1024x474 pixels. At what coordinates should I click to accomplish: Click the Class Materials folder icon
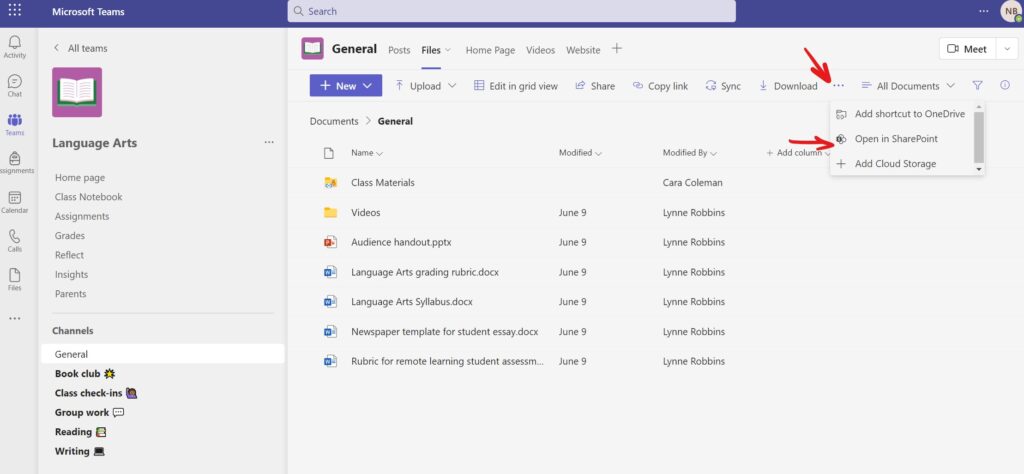[330, 183]
